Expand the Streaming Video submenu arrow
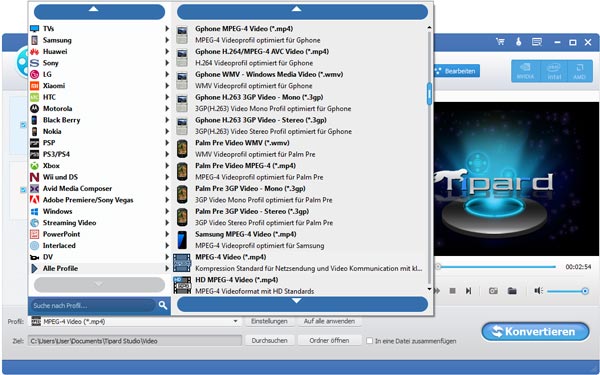 [167, 223]
